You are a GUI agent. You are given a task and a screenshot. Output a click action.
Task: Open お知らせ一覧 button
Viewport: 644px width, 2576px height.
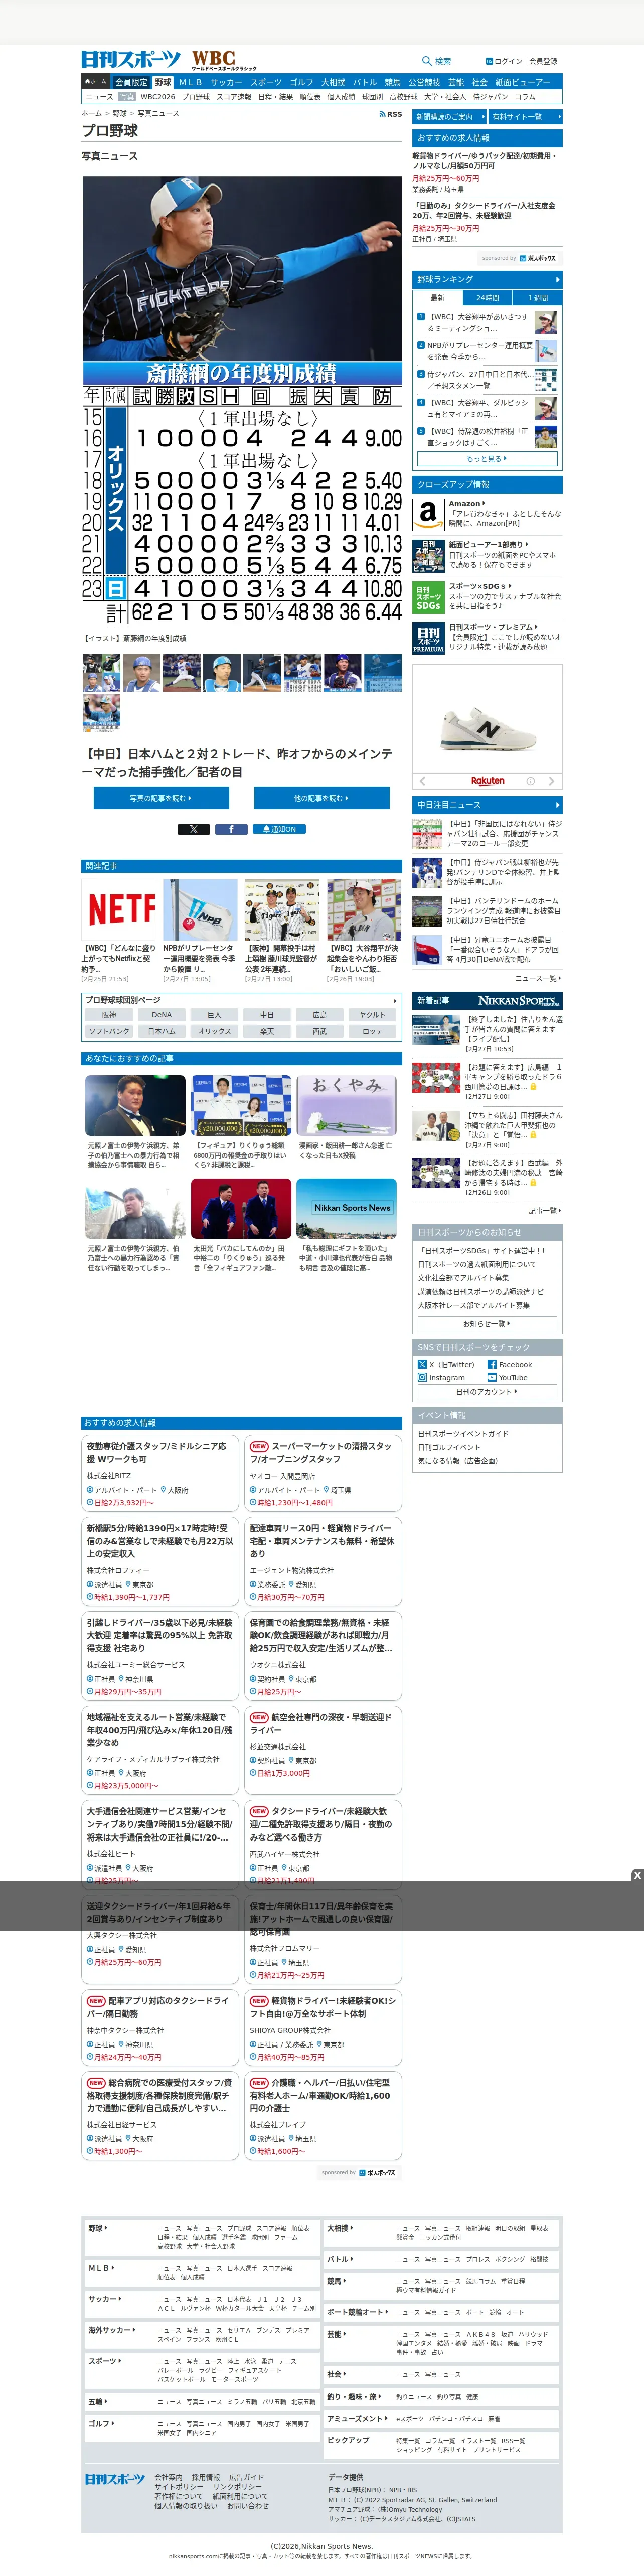(487, 1323)
